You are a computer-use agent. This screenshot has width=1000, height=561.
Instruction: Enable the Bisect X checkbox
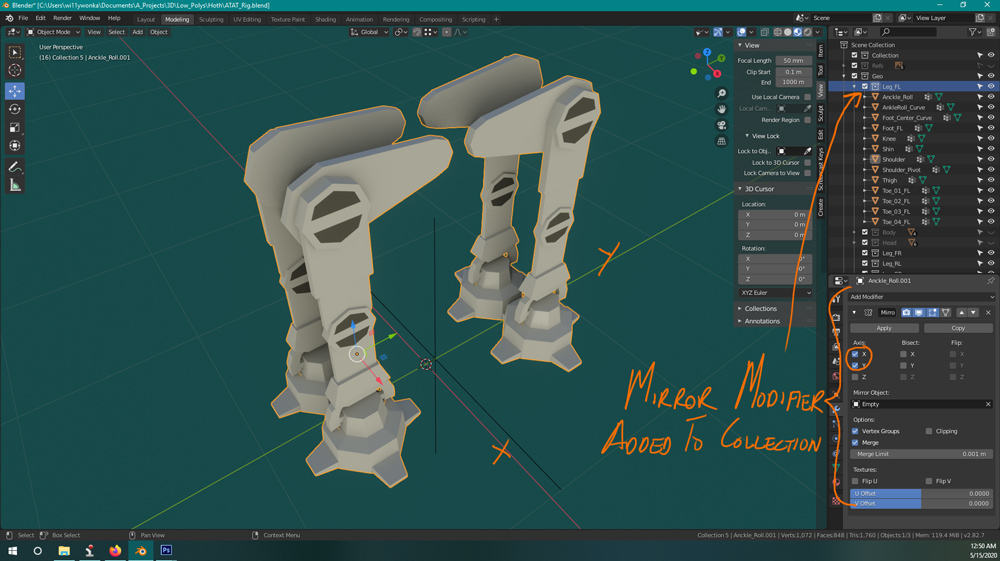click(x=903, y=354)
